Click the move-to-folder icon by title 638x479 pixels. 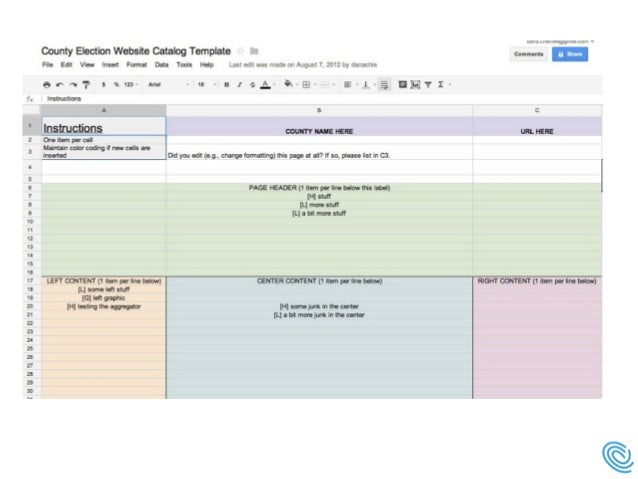pos(254,51)
